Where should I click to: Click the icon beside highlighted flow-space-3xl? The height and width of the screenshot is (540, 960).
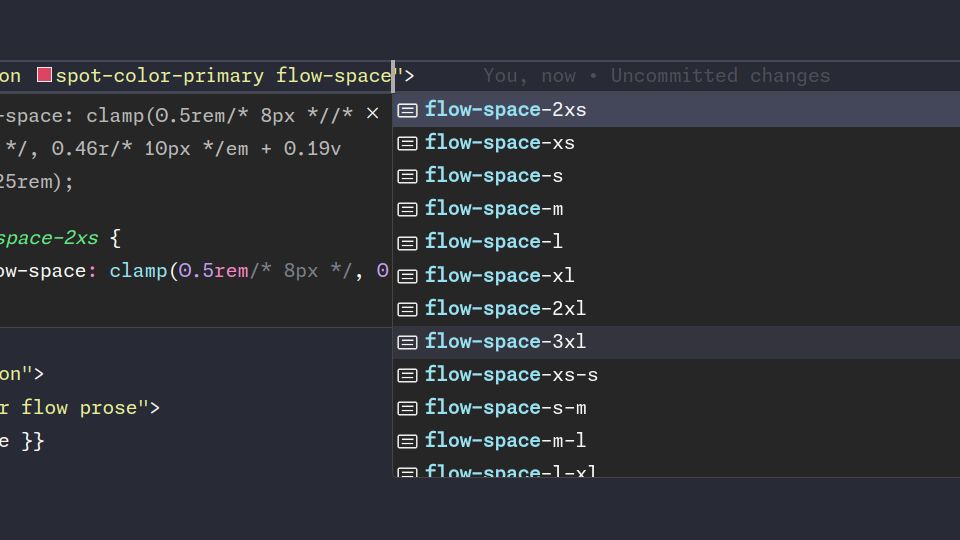click(x=407, y=342)
